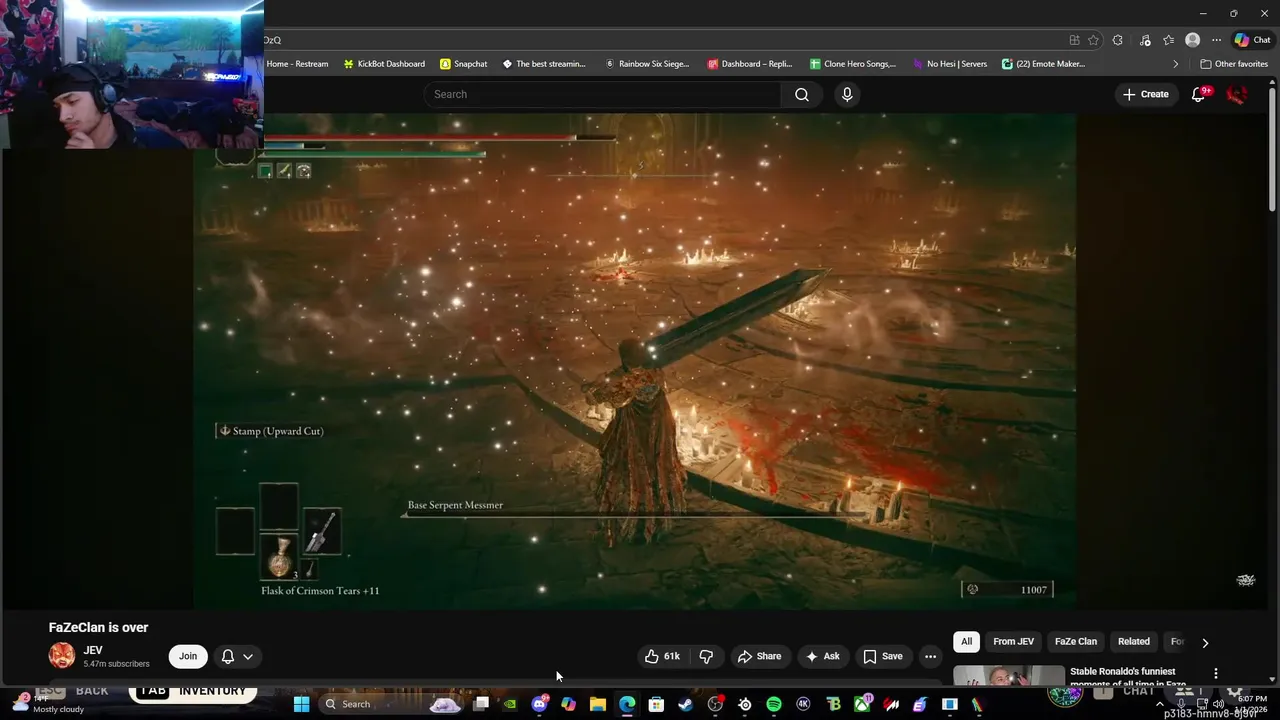1280x720 pixels.
Task: Open the weather widget Mostly cloudy
Action: [47, 704]
